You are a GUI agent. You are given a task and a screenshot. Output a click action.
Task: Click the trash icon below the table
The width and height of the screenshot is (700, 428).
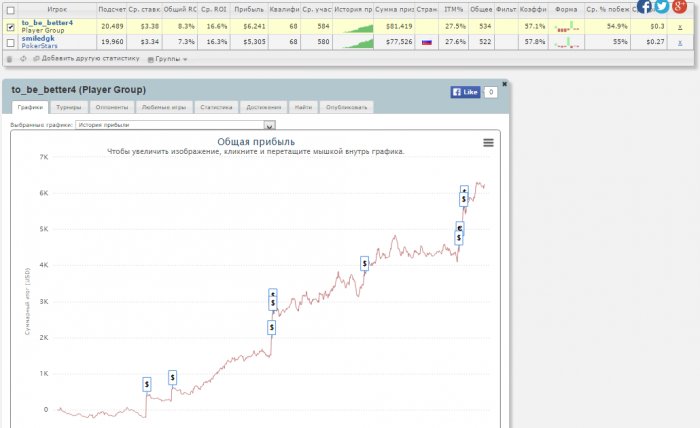[x=9, y=59]
